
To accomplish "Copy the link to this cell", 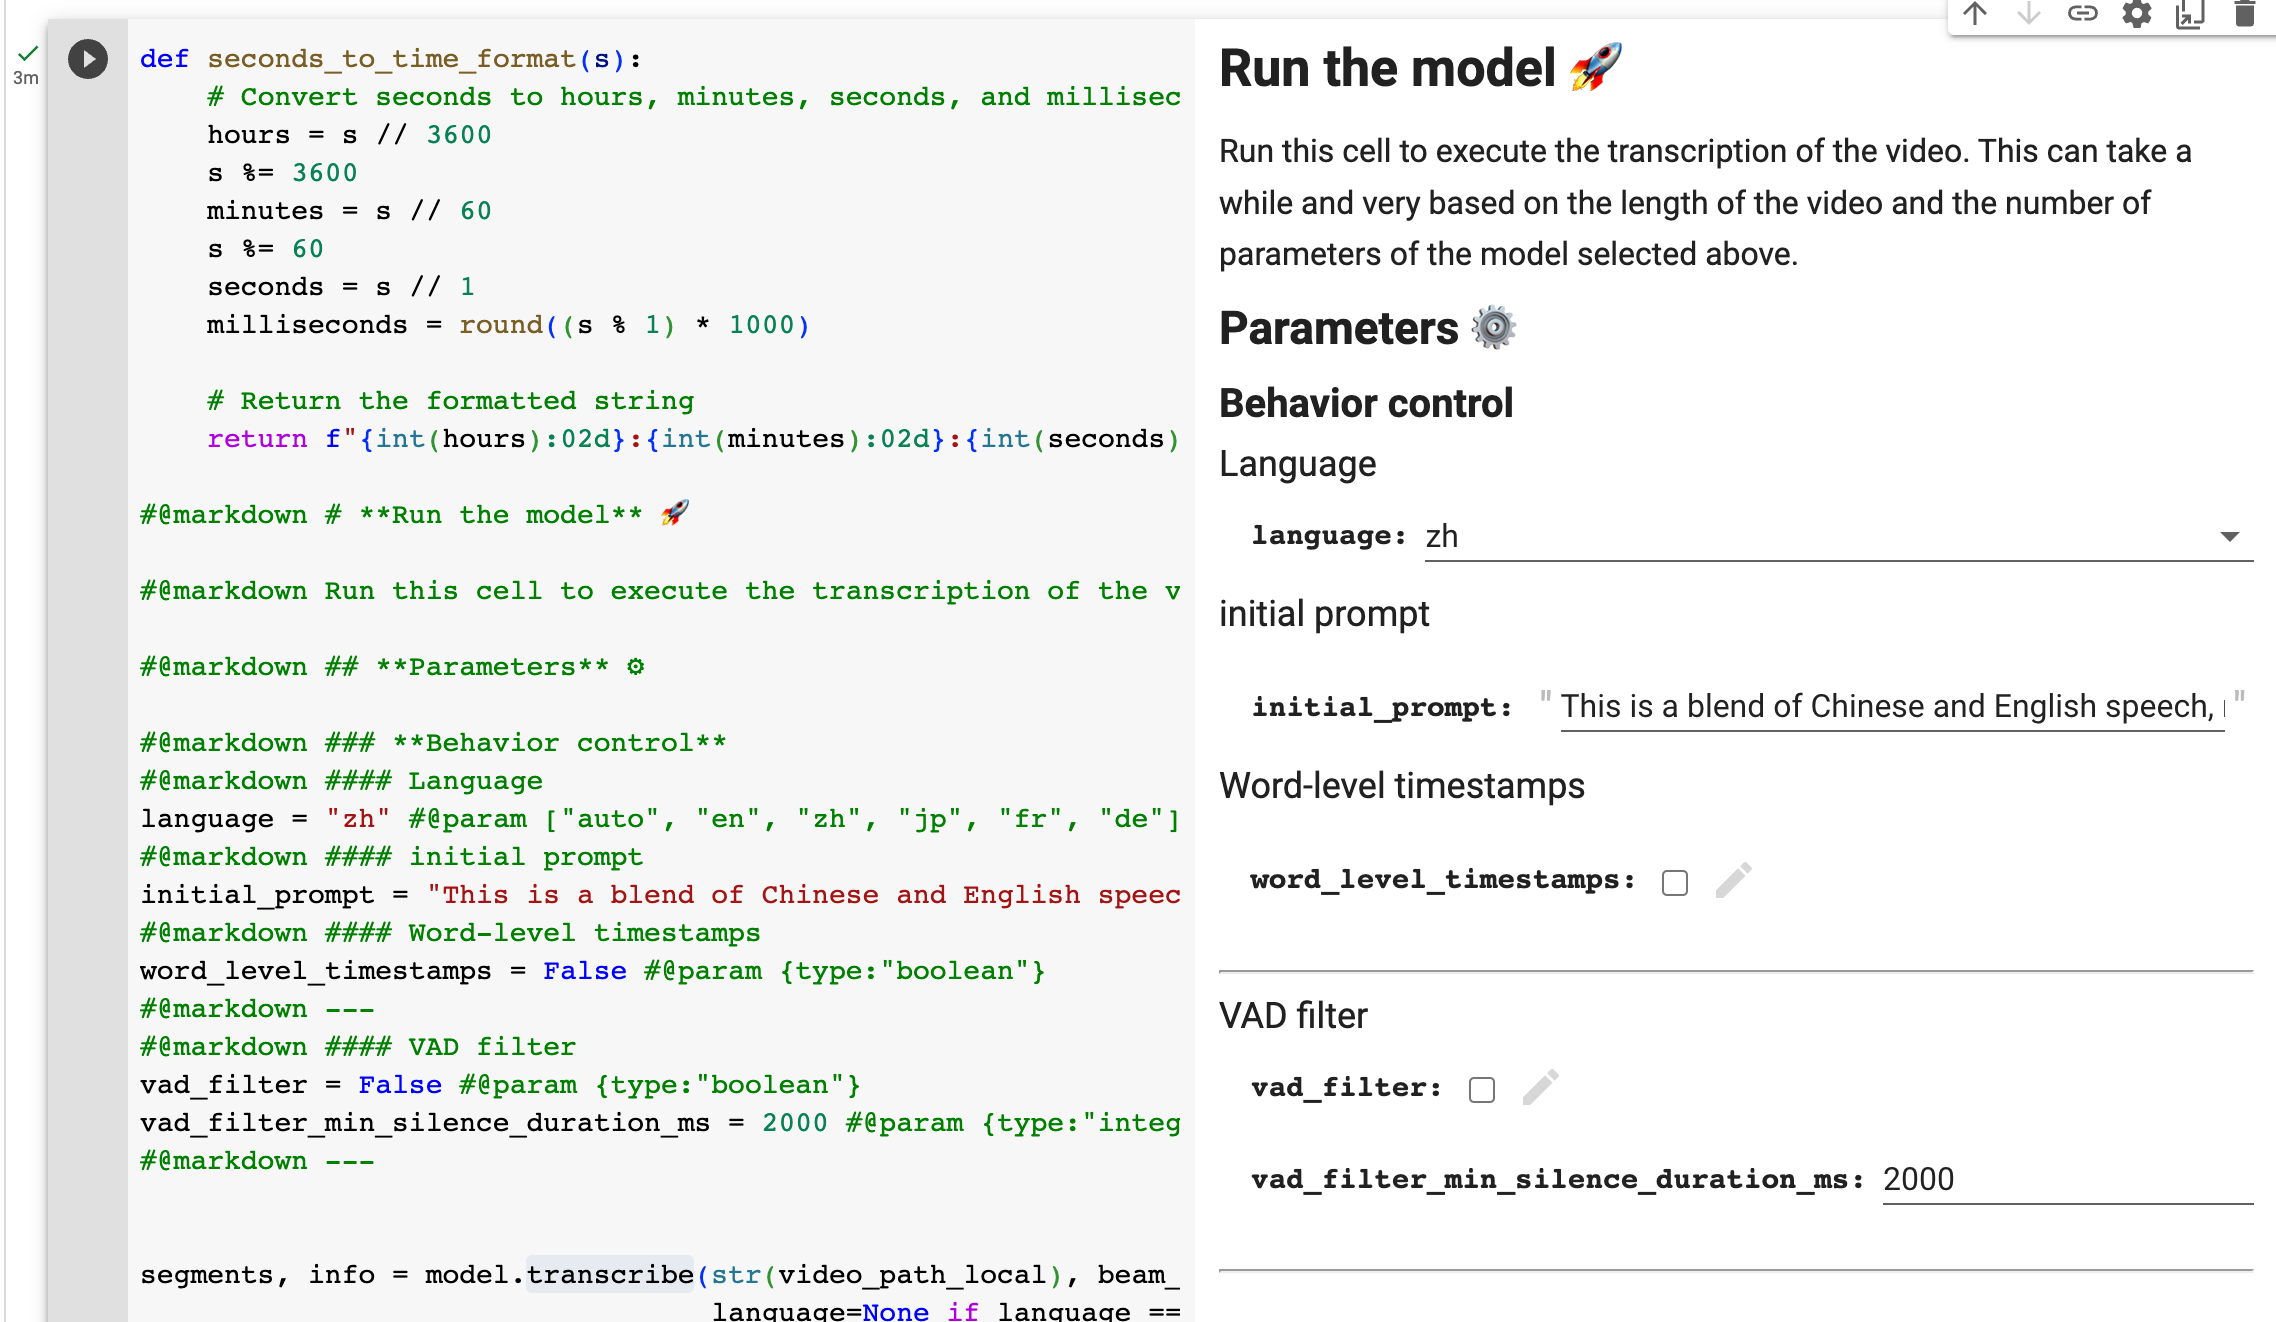I will click(2082, 15).
